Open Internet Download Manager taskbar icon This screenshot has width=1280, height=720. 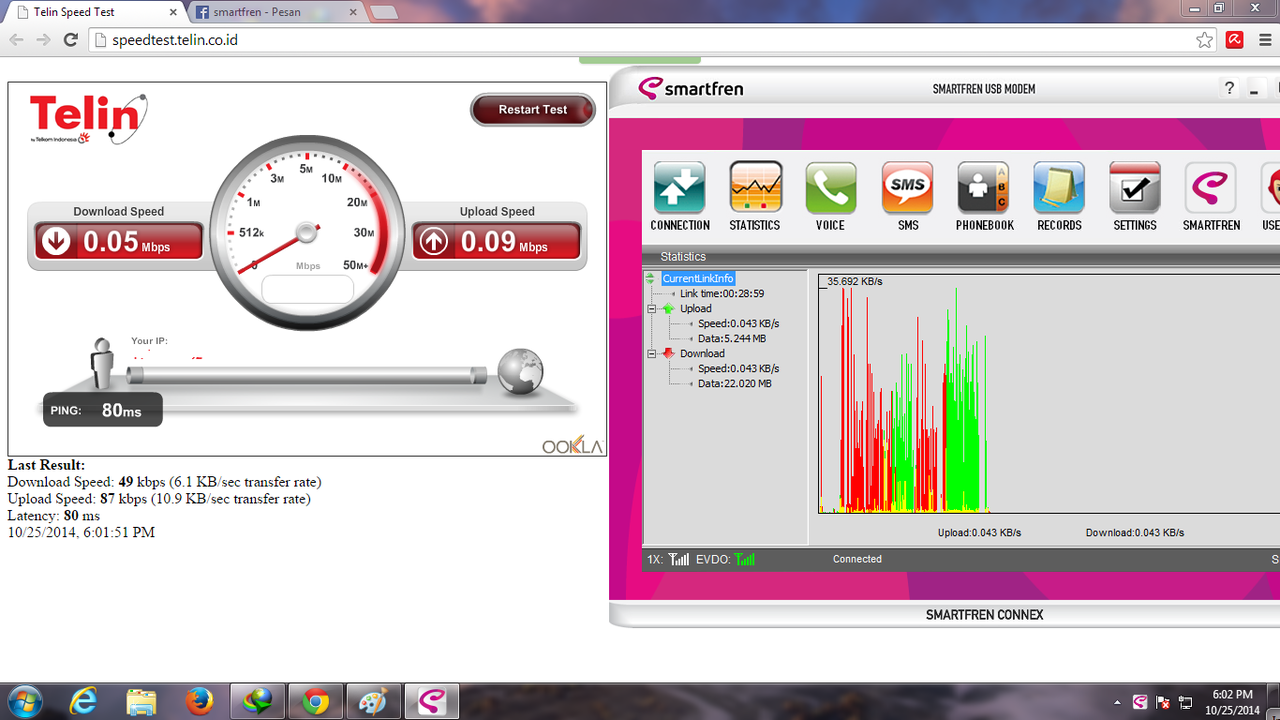(x=258, y=702)
